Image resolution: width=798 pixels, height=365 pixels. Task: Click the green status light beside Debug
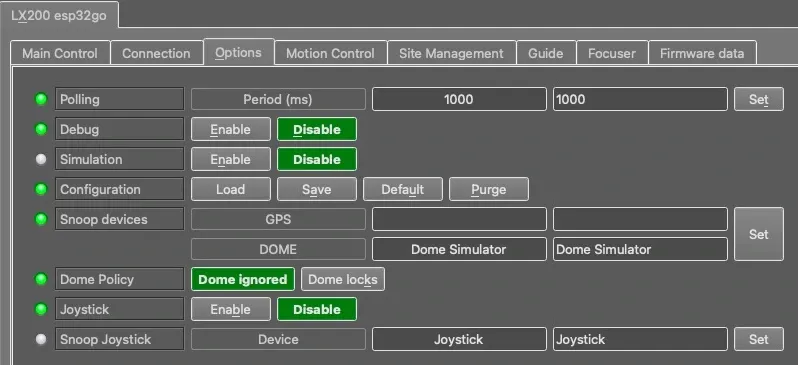click(41, 129)
